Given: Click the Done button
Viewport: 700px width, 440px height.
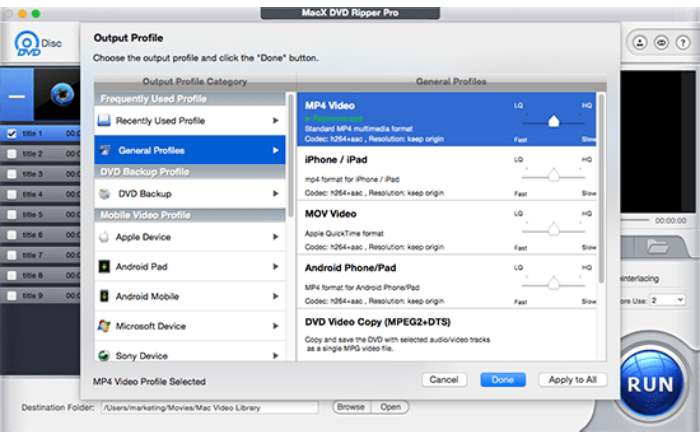Looking at the screenshot, I should [x=503, y=380].
